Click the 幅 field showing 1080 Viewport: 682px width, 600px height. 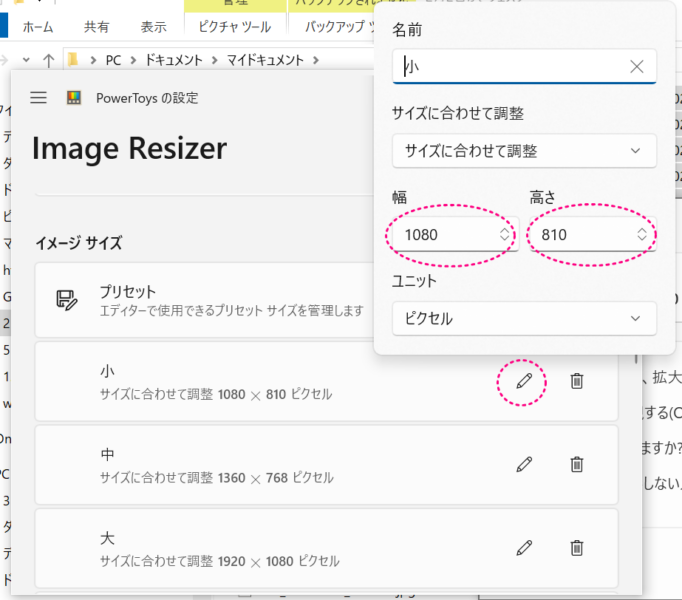click(x=455, y=235)
